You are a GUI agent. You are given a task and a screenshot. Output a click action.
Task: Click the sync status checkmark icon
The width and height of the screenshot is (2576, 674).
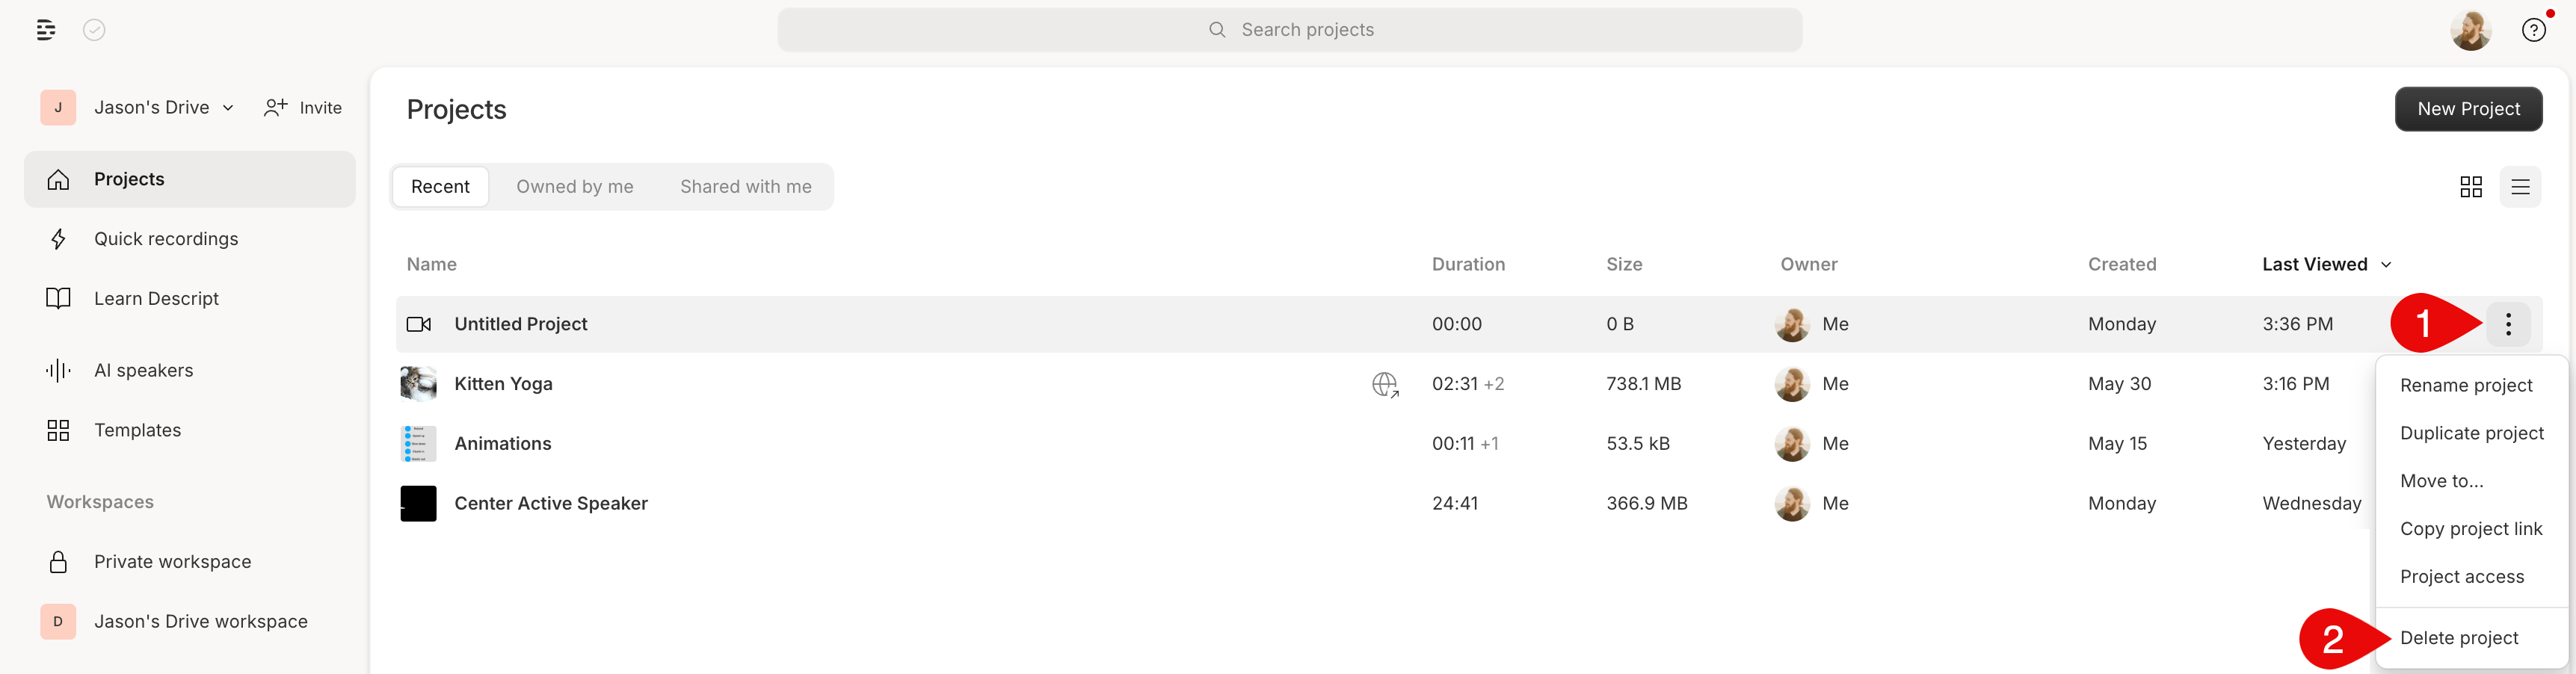[94, 30]
